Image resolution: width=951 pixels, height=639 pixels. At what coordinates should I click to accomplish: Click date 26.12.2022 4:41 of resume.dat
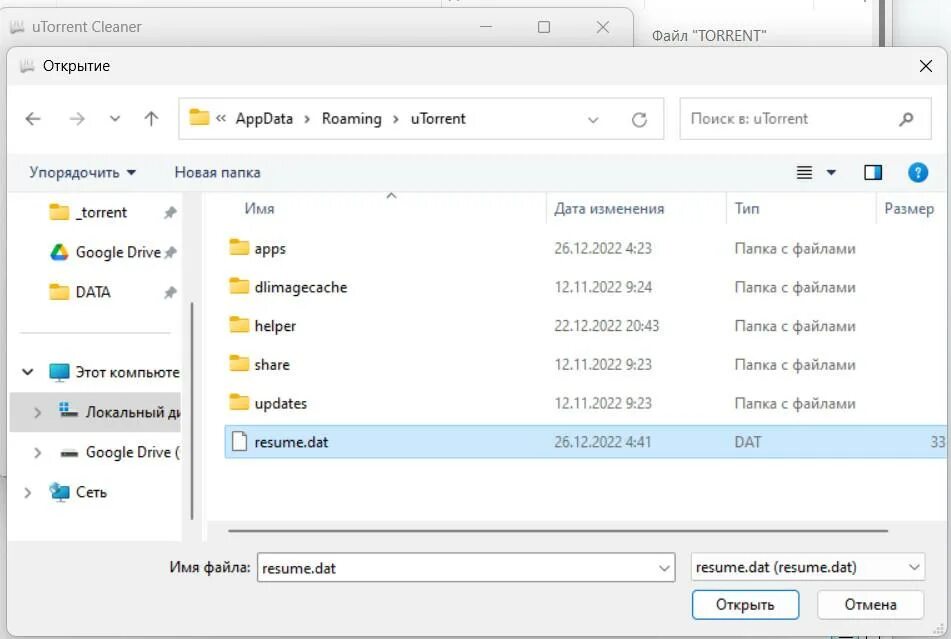(x=602, y=442)
